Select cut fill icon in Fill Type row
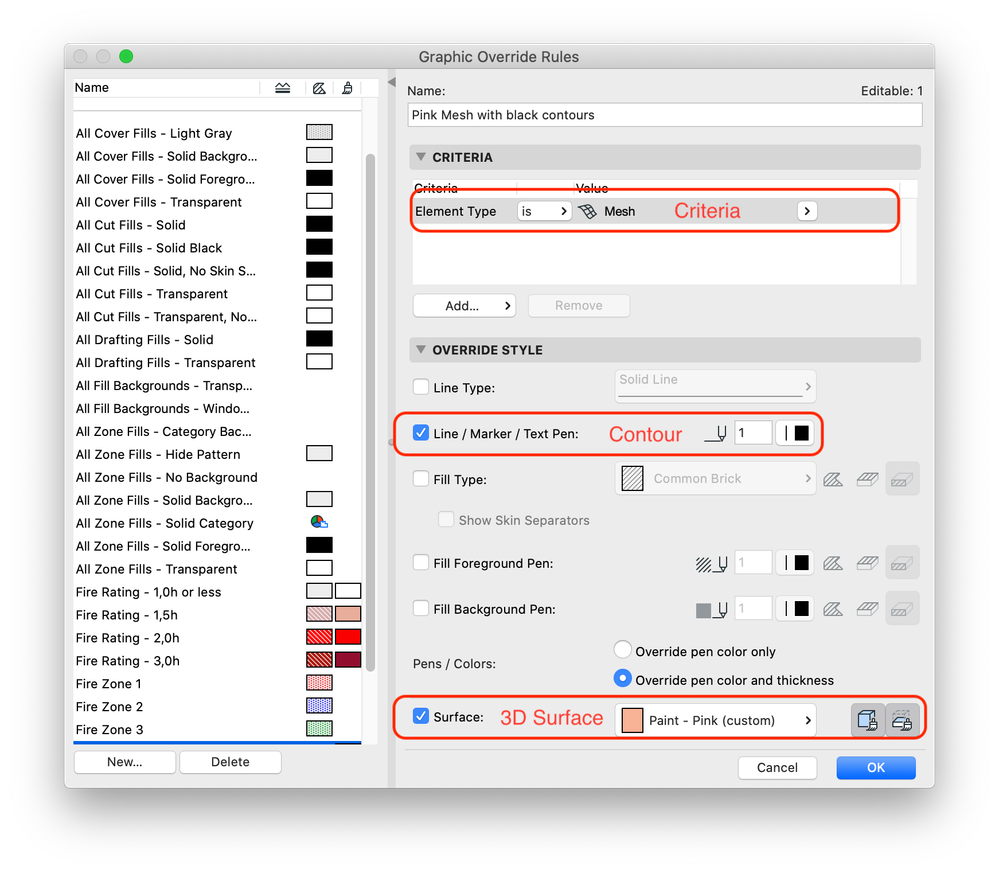999x873 pixels. (x=902, y=479)
